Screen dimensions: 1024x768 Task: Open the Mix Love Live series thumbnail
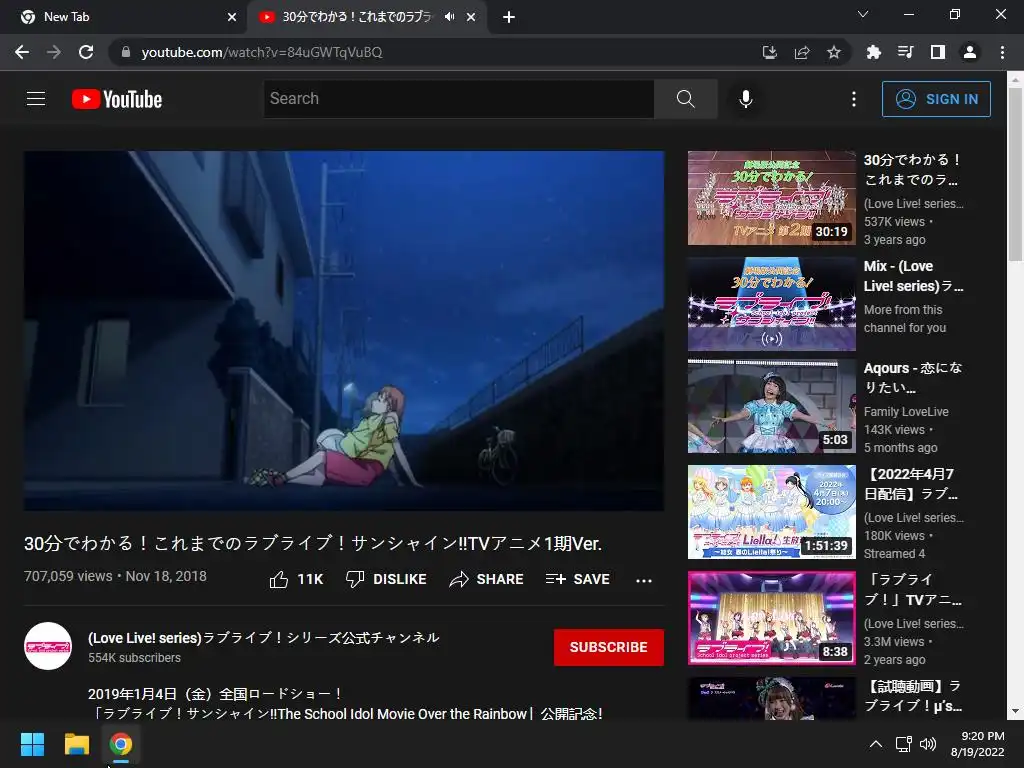[771, 304]
